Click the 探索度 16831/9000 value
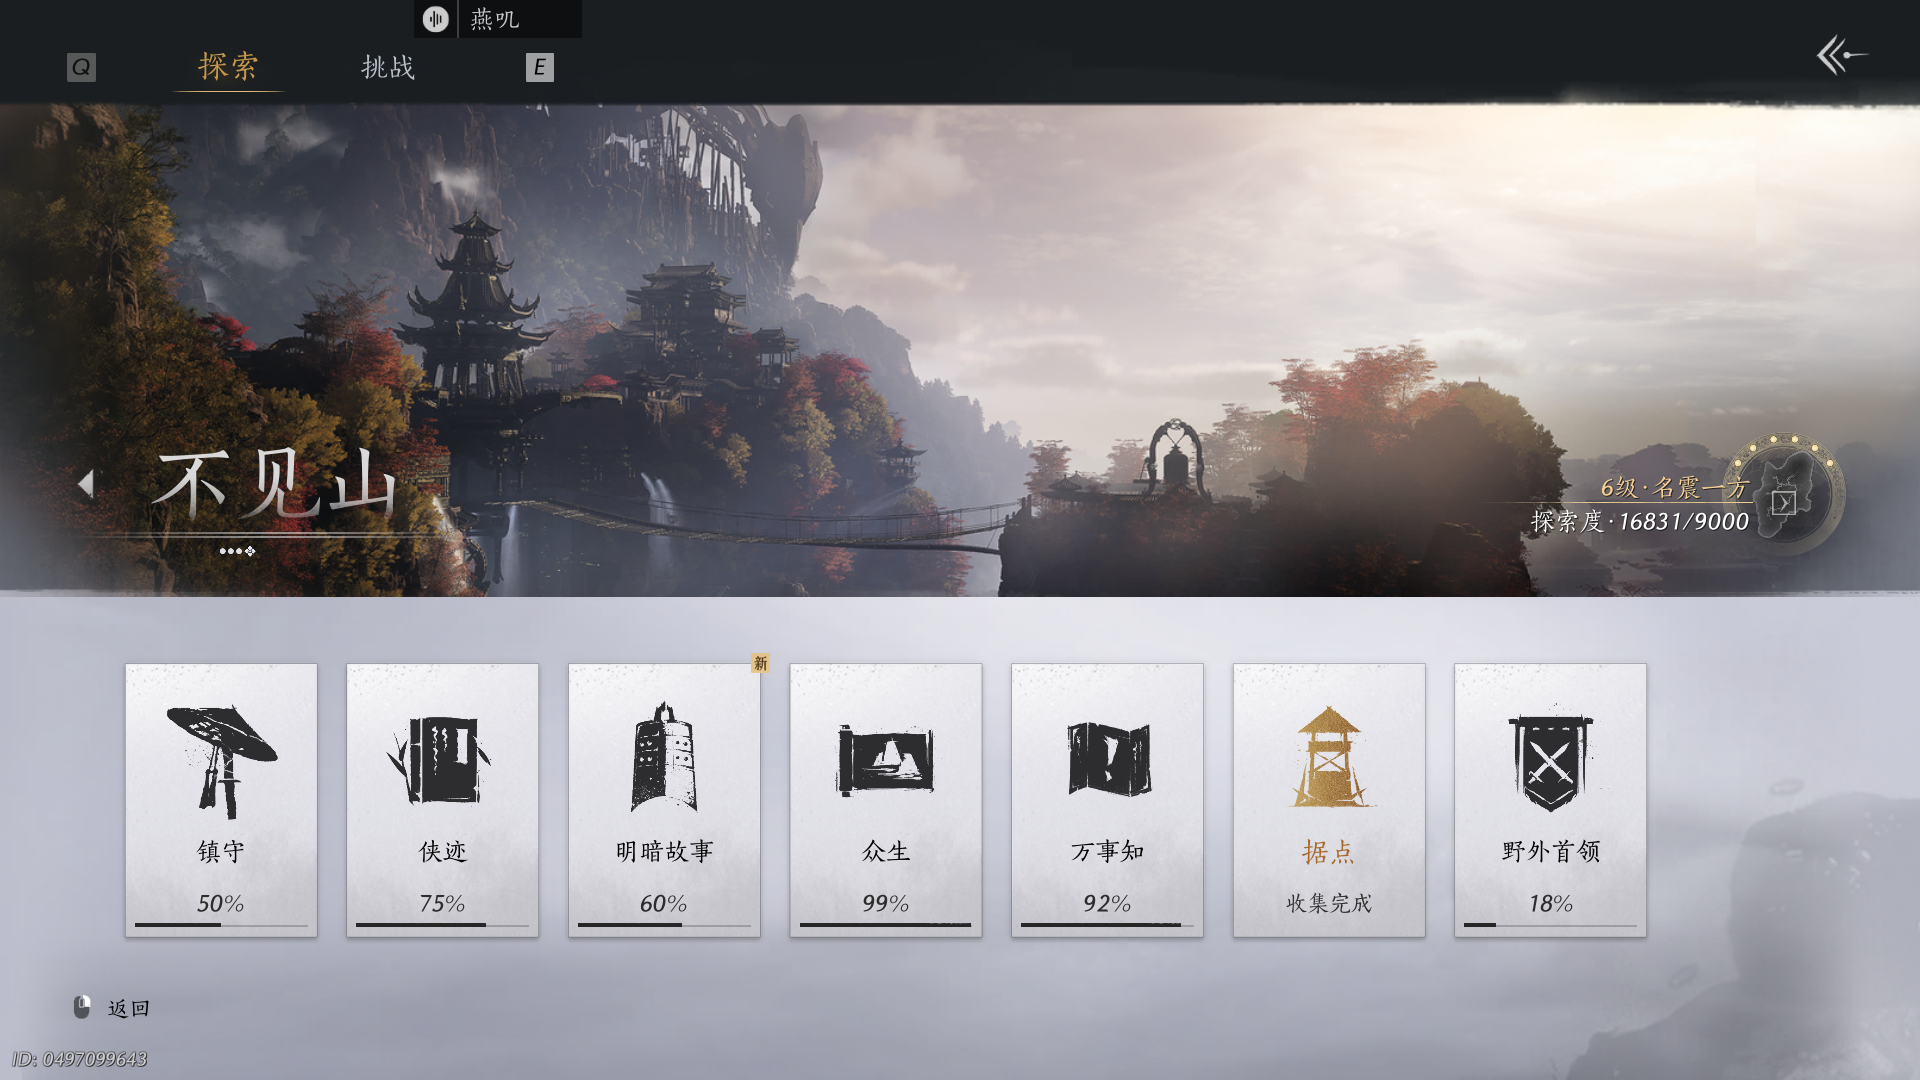This screenshot has height=1080, width=1920. pos(1640,521)
